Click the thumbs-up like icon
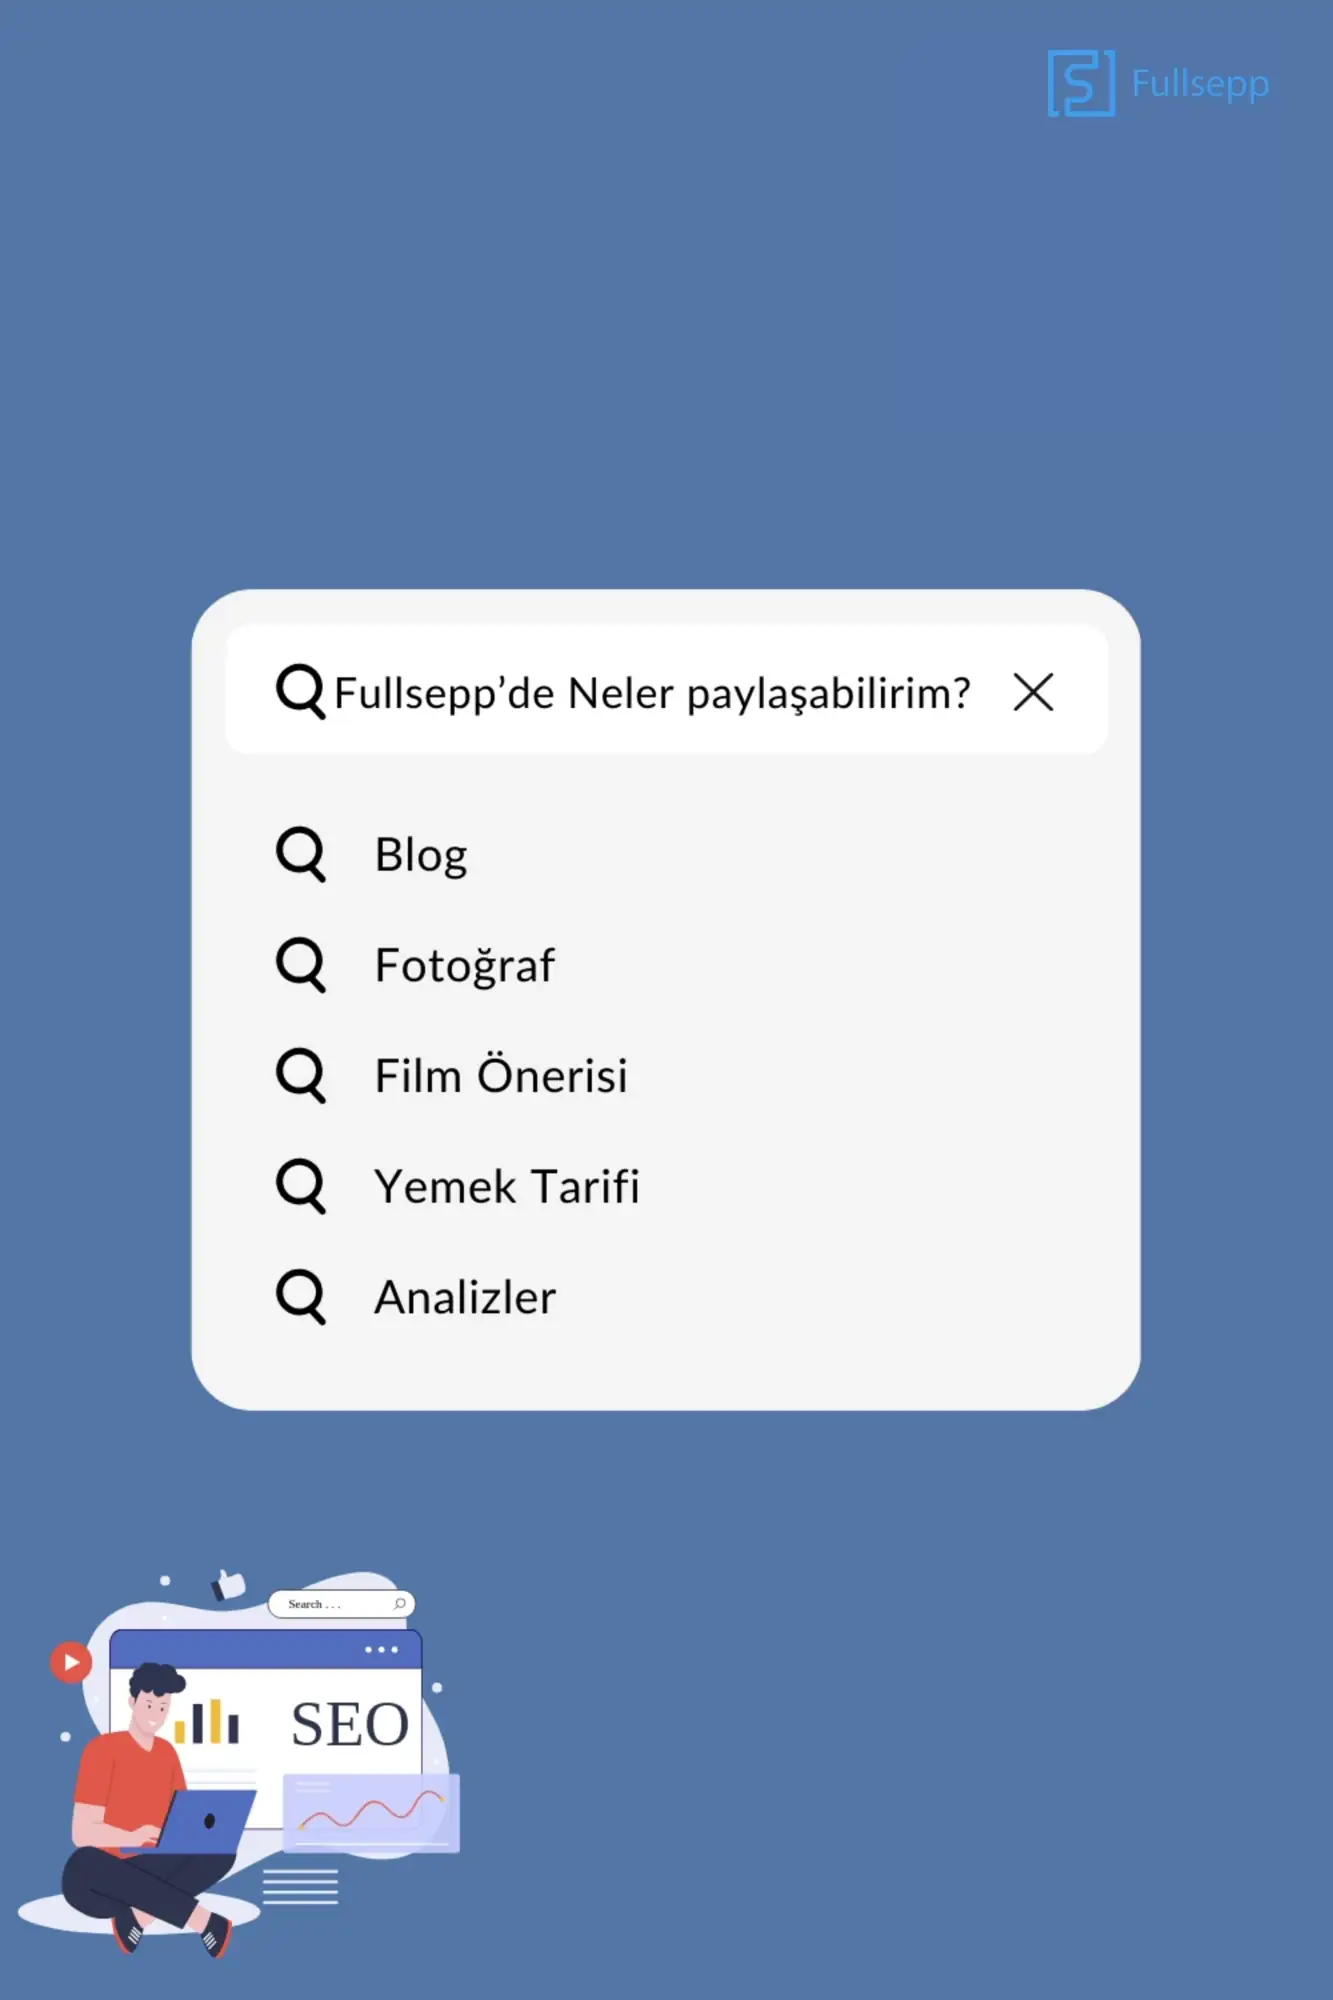This screenshot has width=1333, height=2000. (229, 1584)
